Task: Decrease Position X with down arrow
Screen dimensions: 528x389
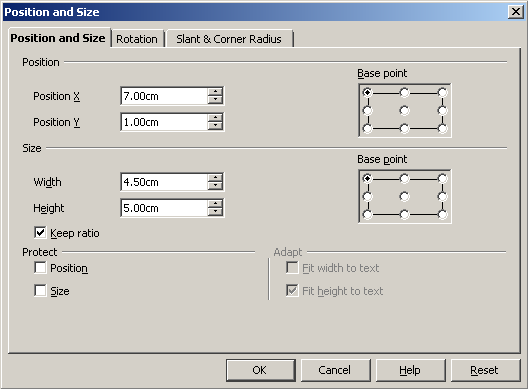Action: coord(215,100)
